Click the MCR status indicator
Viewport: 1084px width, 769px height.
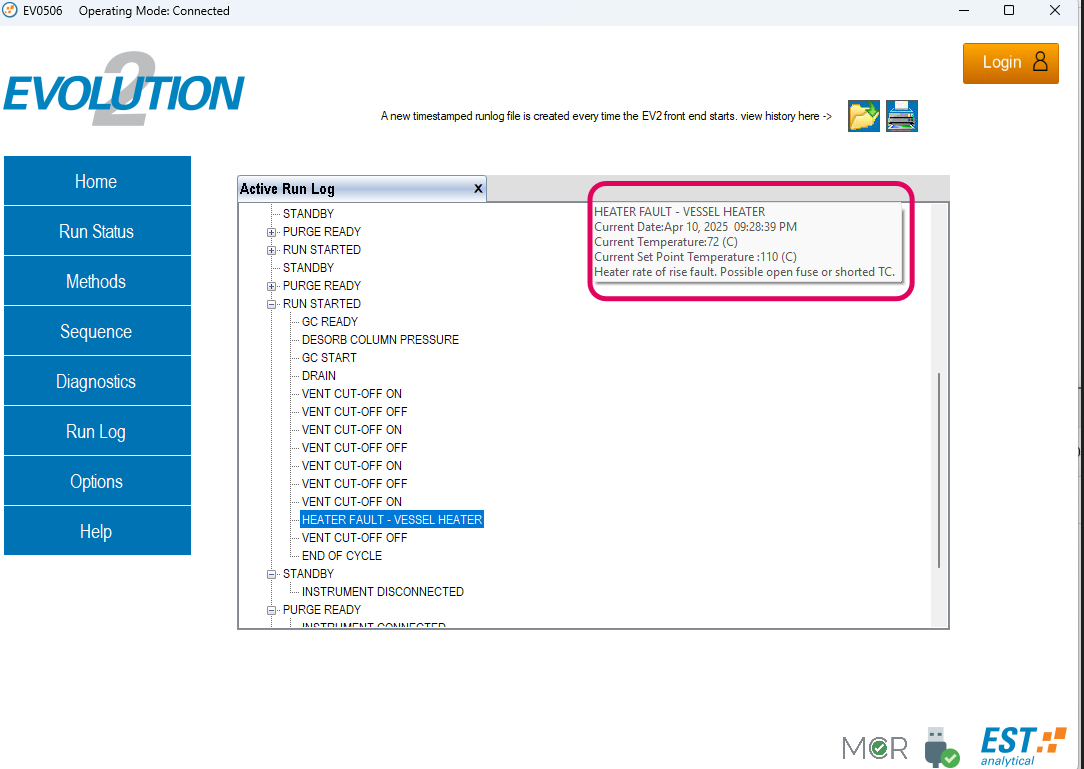[x=875, y=748]
